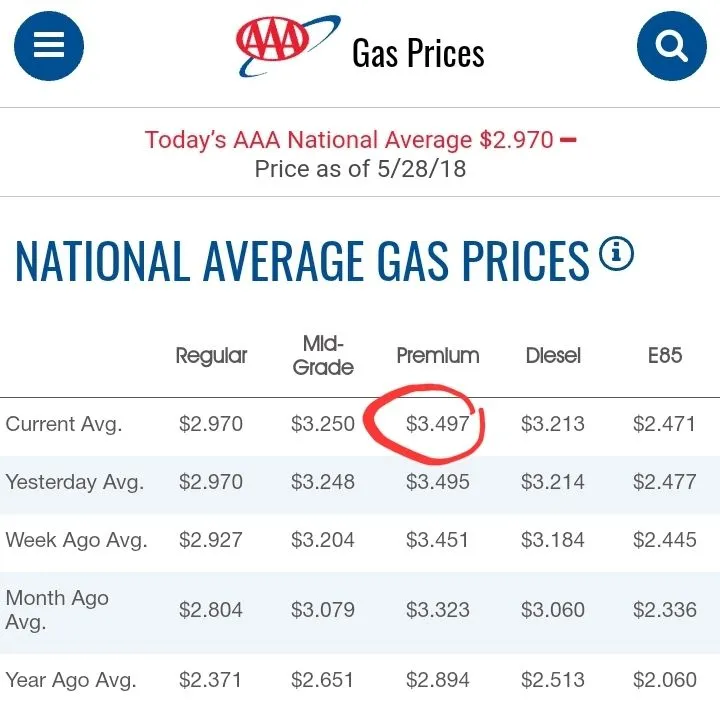720x713 pixels.
Task: Click the red dash price-change indicator
Action: [568, 140]
